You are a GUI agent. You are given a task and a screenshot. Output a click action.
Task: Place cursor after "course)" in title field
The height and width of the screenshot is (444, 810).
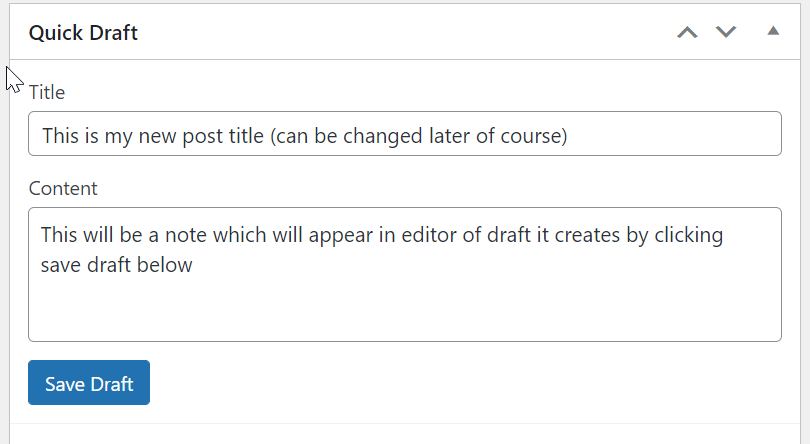pyautogui.click(x=569, y=136)
